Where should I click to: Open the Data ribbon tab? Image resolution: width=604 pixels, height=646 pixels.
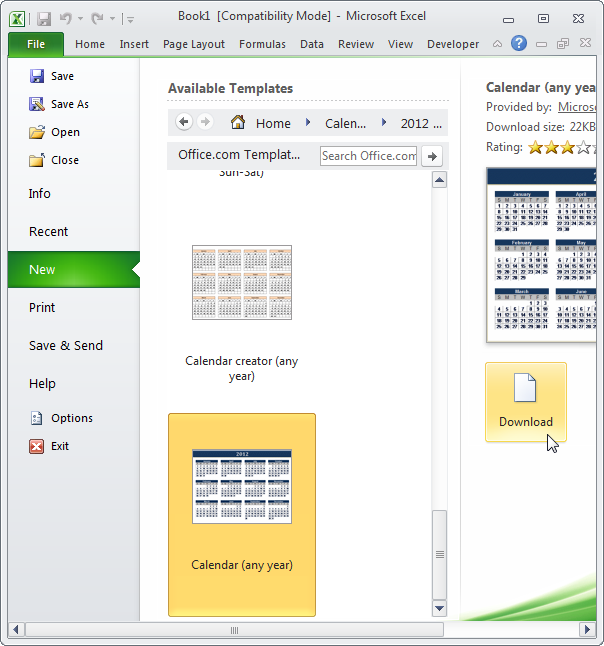(311, 44)
